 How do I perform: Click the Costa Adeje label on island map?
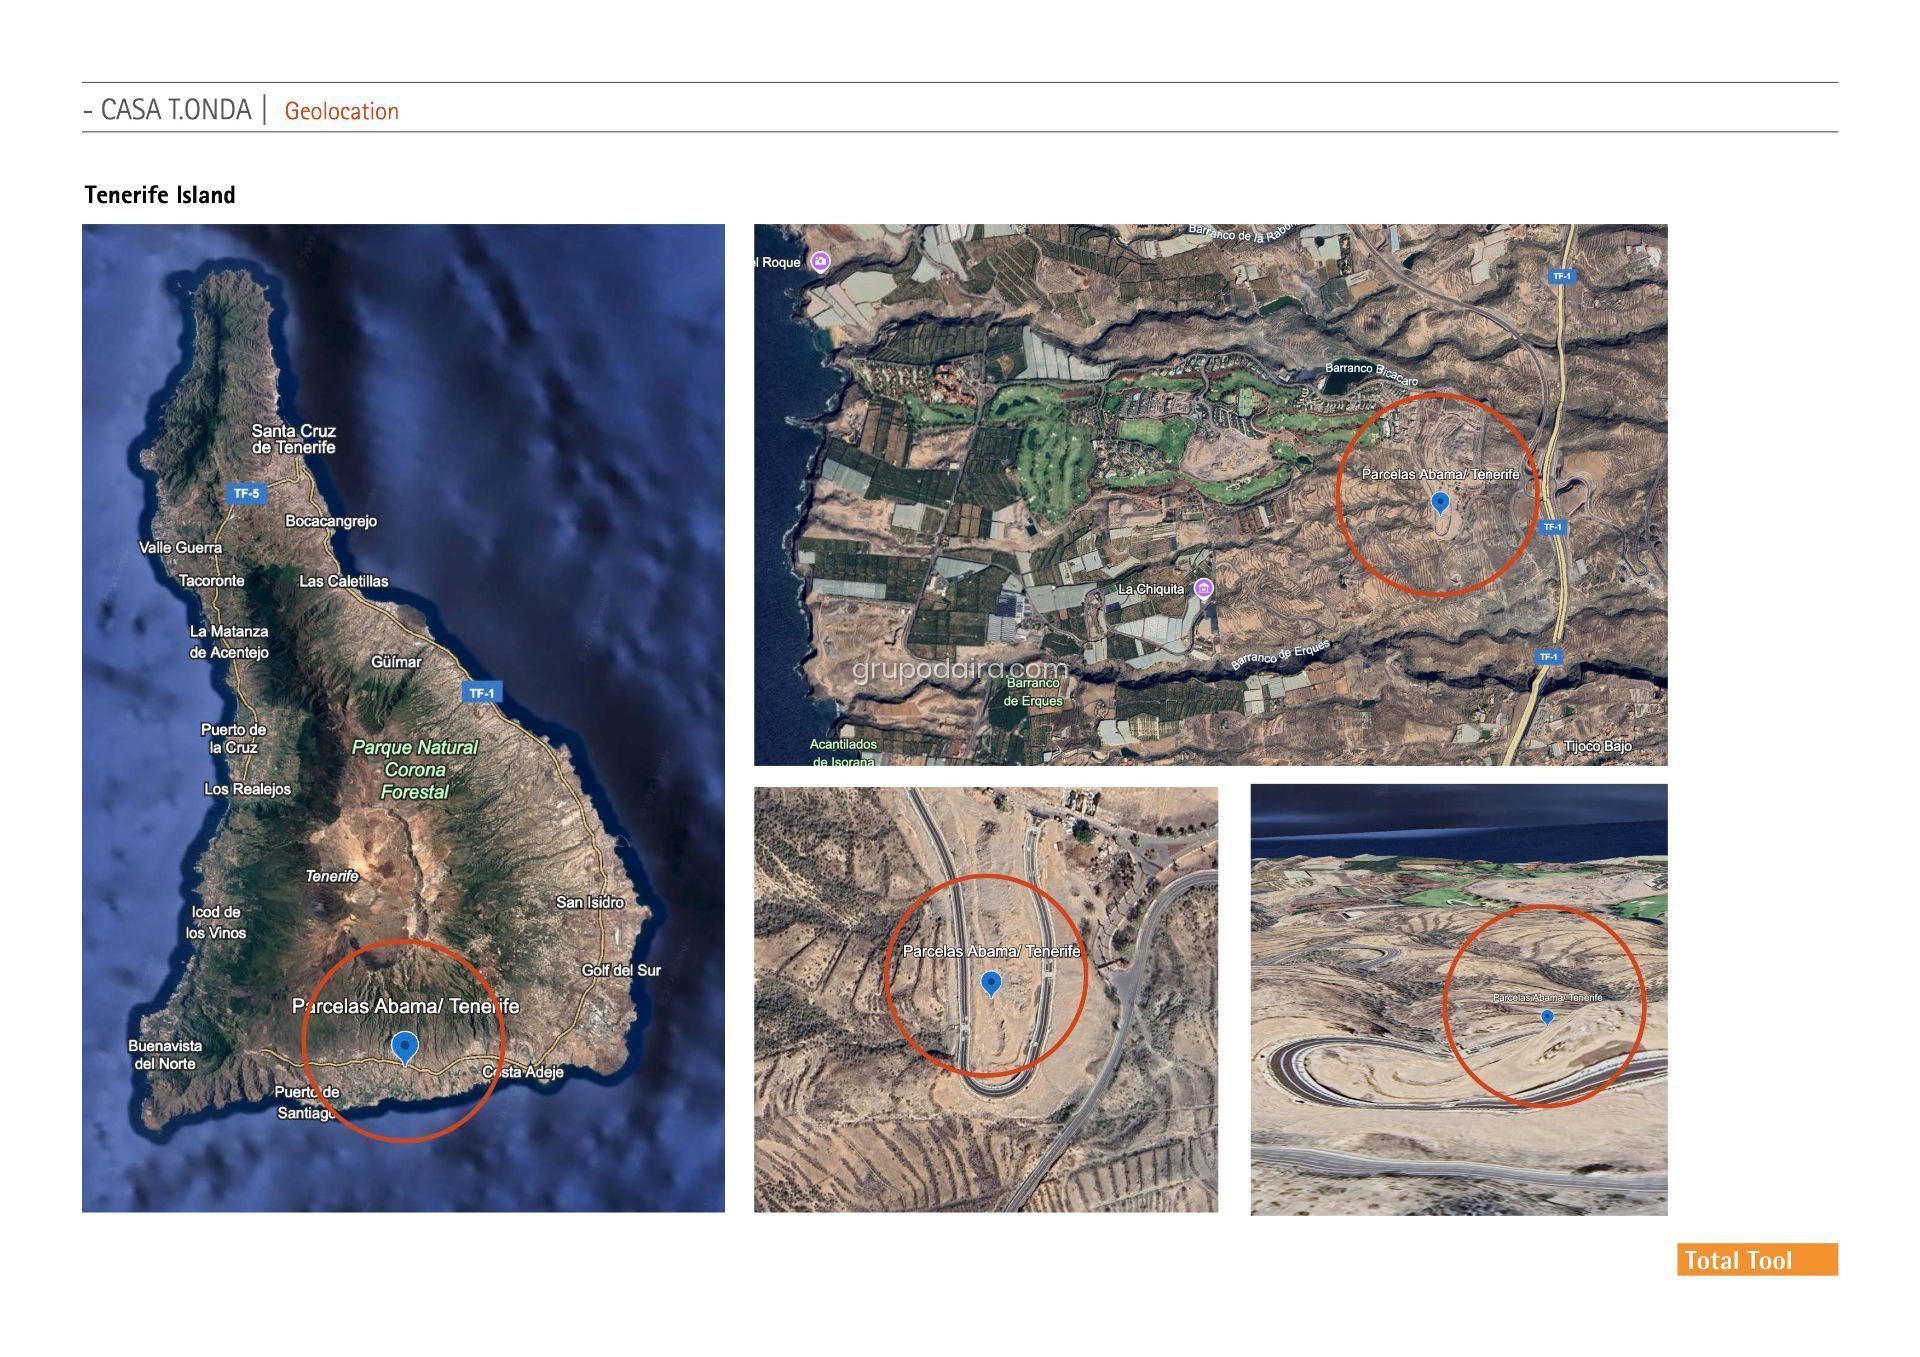coord(523,1071)
